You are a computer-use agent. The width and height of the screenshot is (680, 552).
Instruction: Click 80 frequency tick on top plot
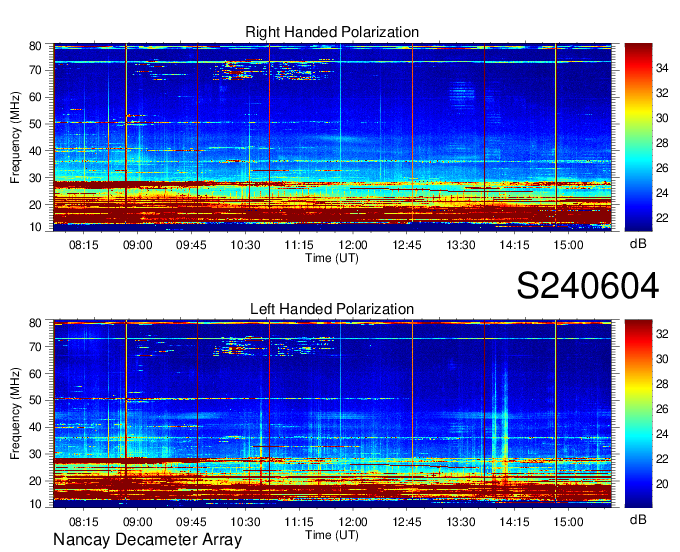(x=36, y=46)
